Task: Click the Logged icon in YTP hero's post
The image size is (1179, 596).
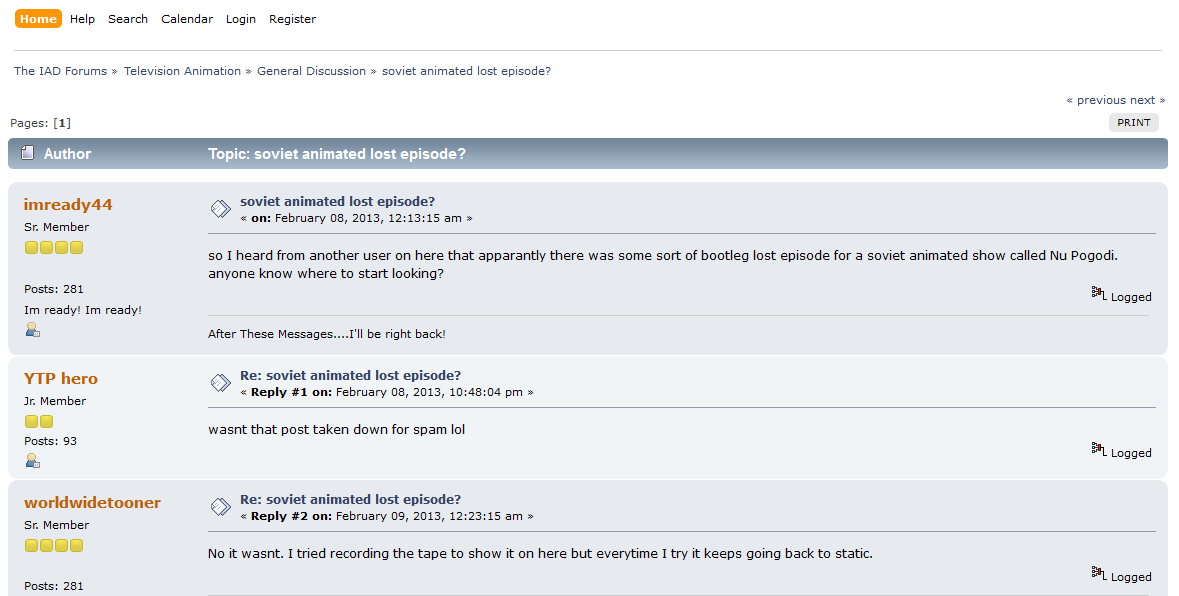Action: 1099,450
